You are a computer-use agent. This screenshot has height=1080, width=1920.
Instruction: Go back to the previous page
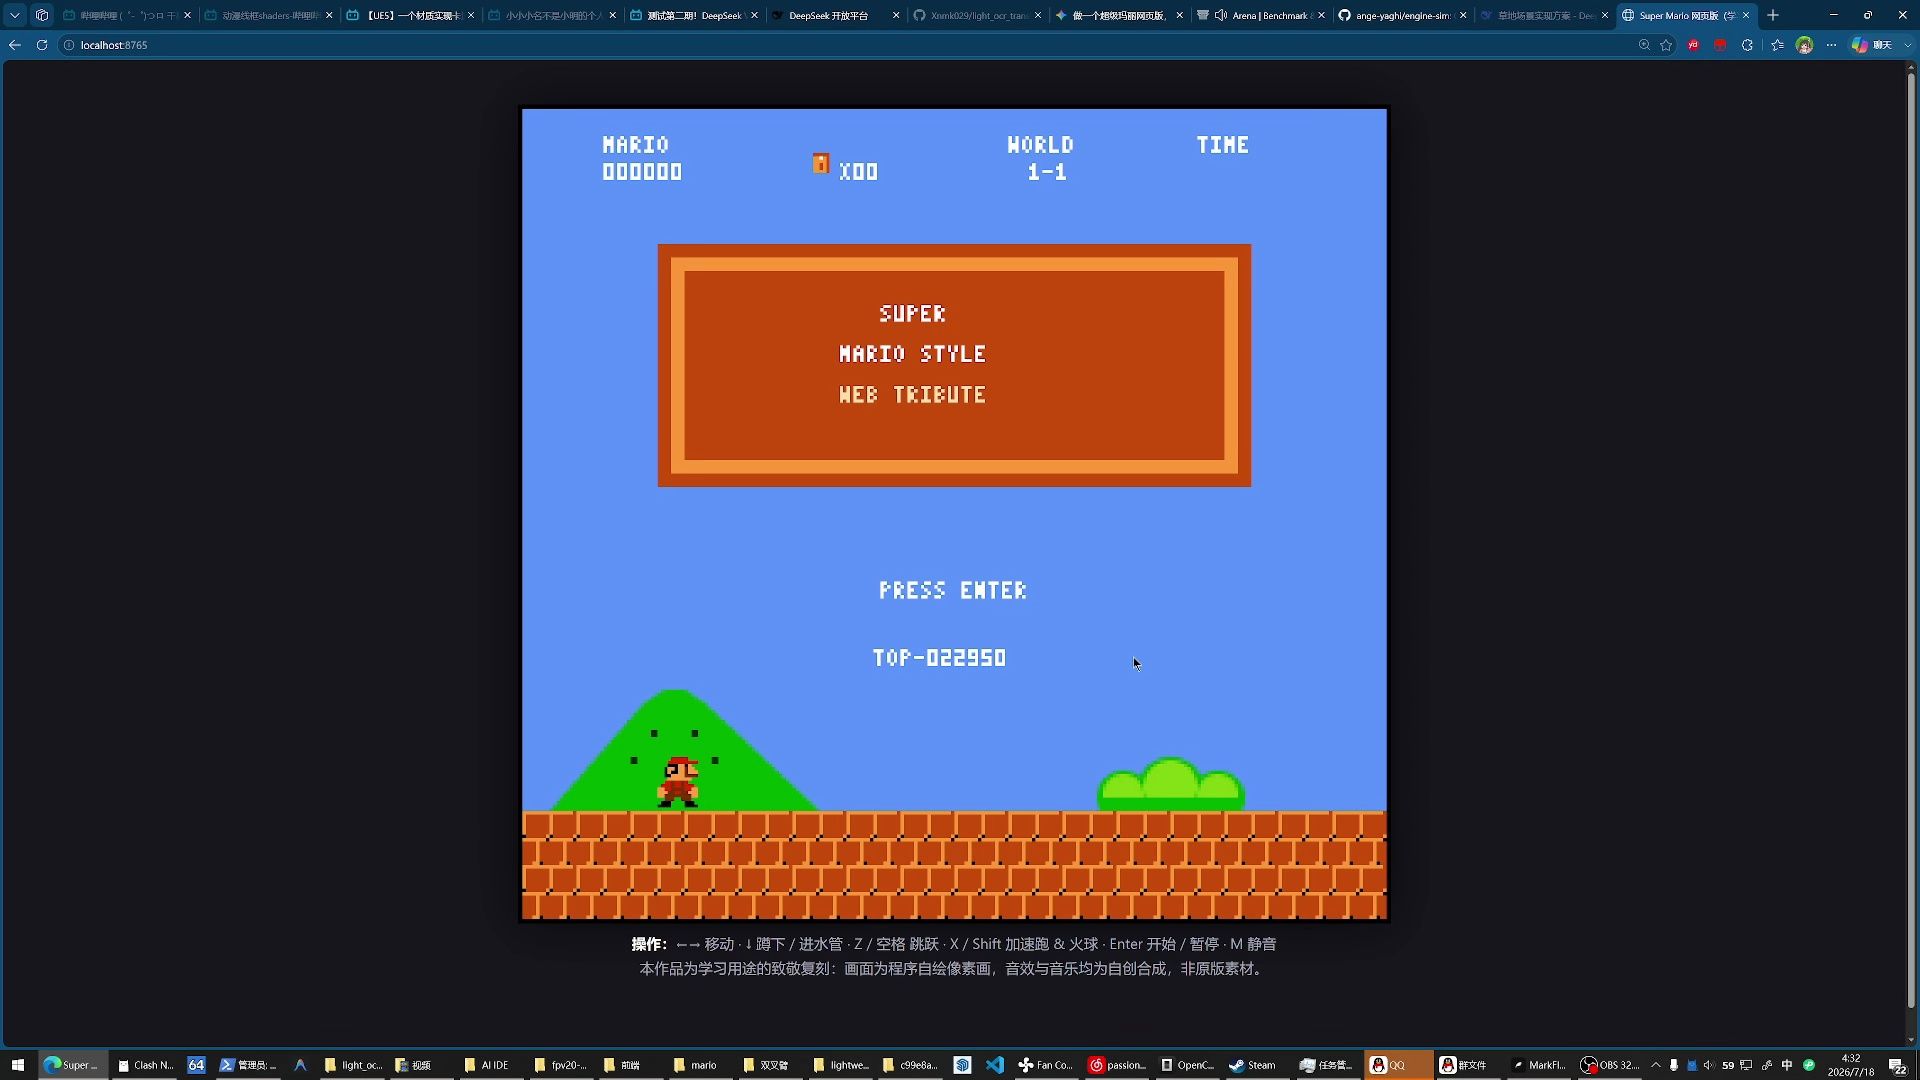click(15, 45)
